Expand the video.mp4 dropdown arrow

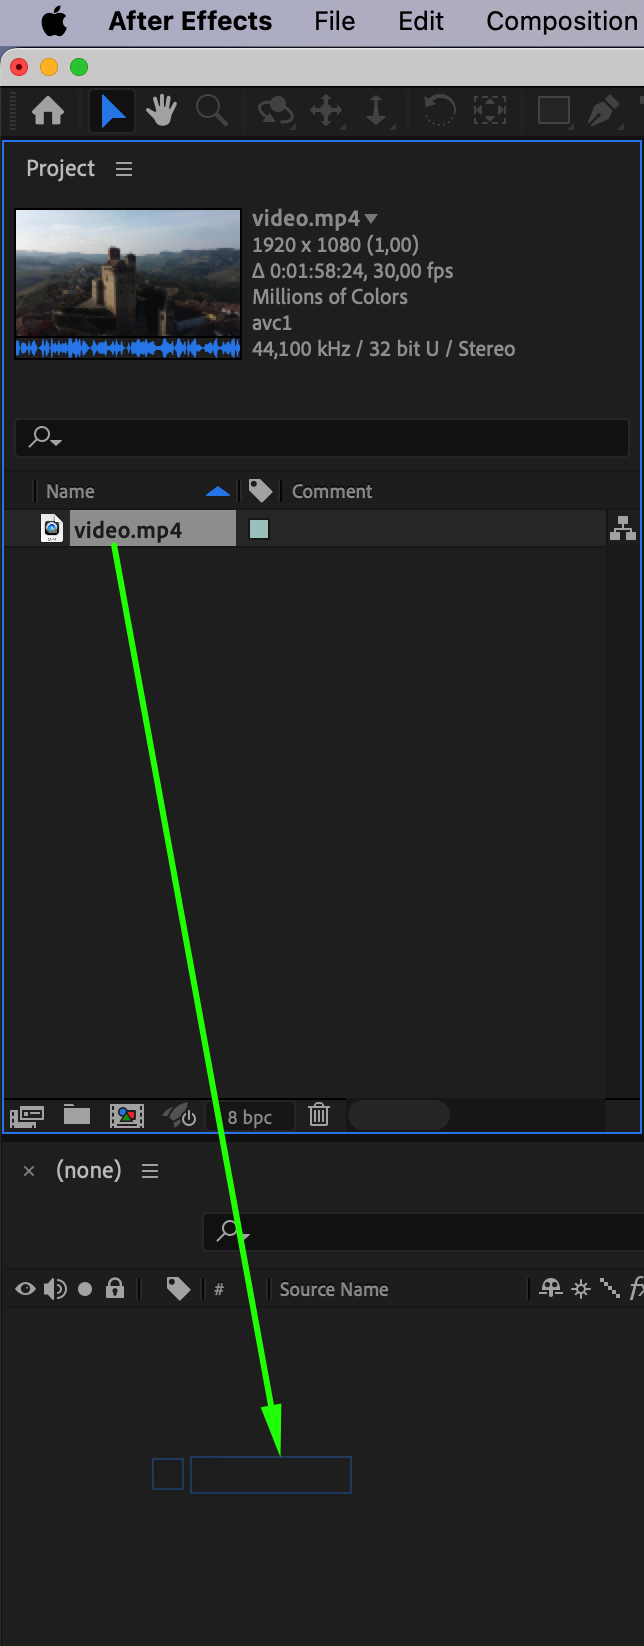pos(372,218)
